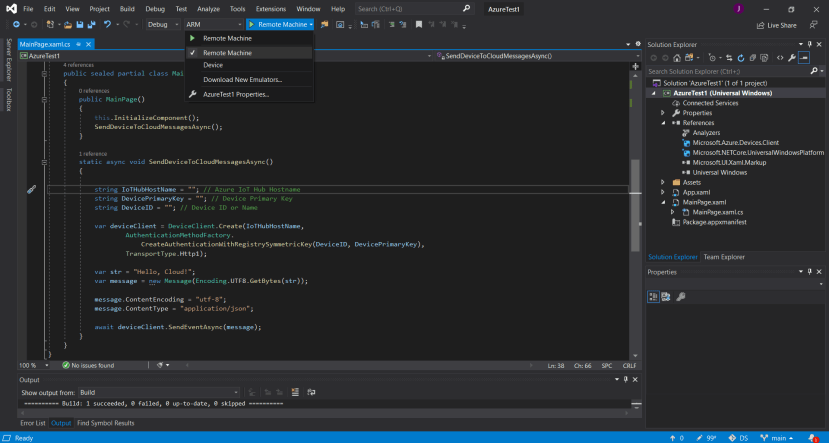
Task: Click the View Code icon in Solution Explorer
Action: (780, 58)
